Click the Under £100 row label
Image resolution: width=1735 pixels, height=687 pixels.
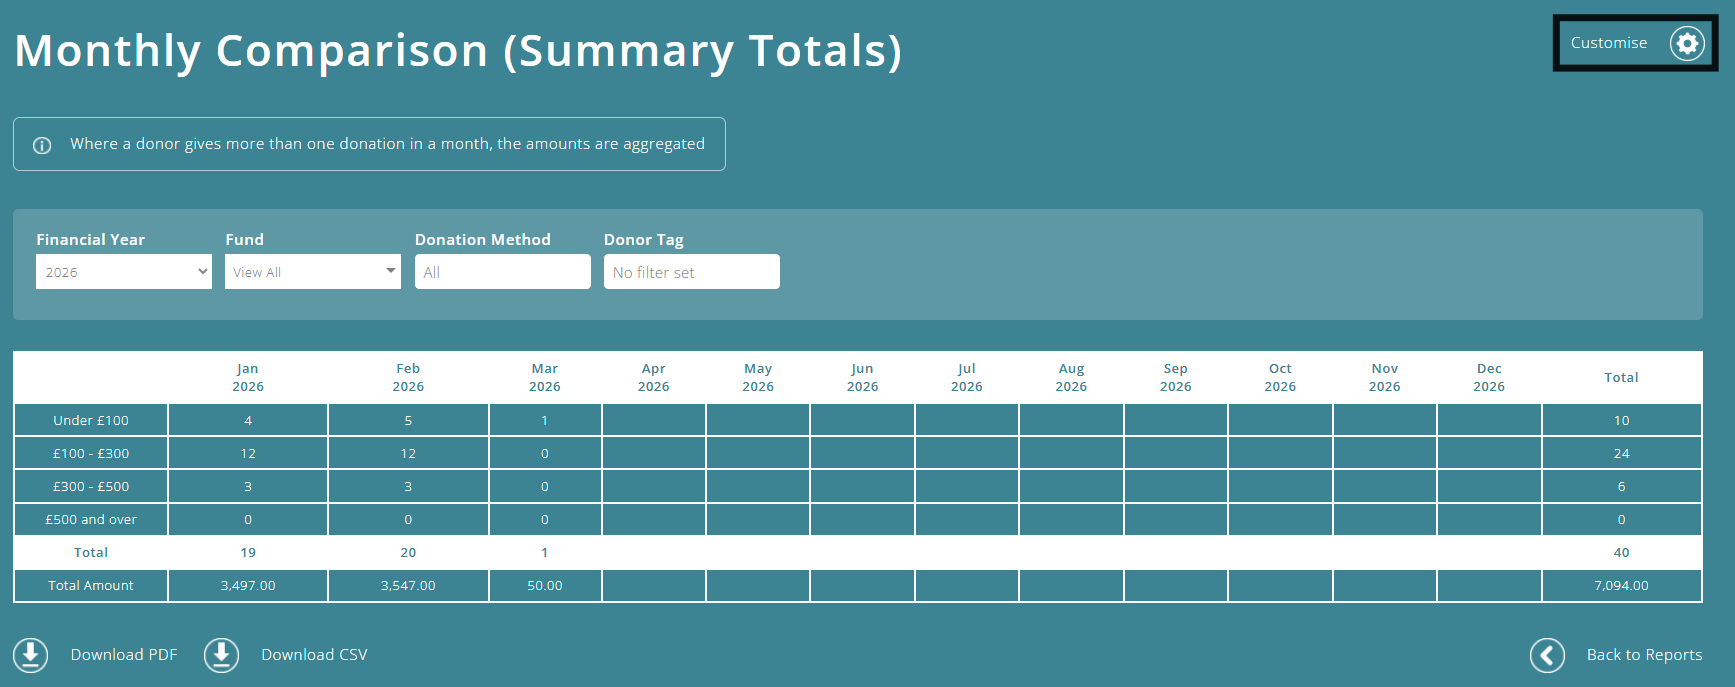[91, 421]
